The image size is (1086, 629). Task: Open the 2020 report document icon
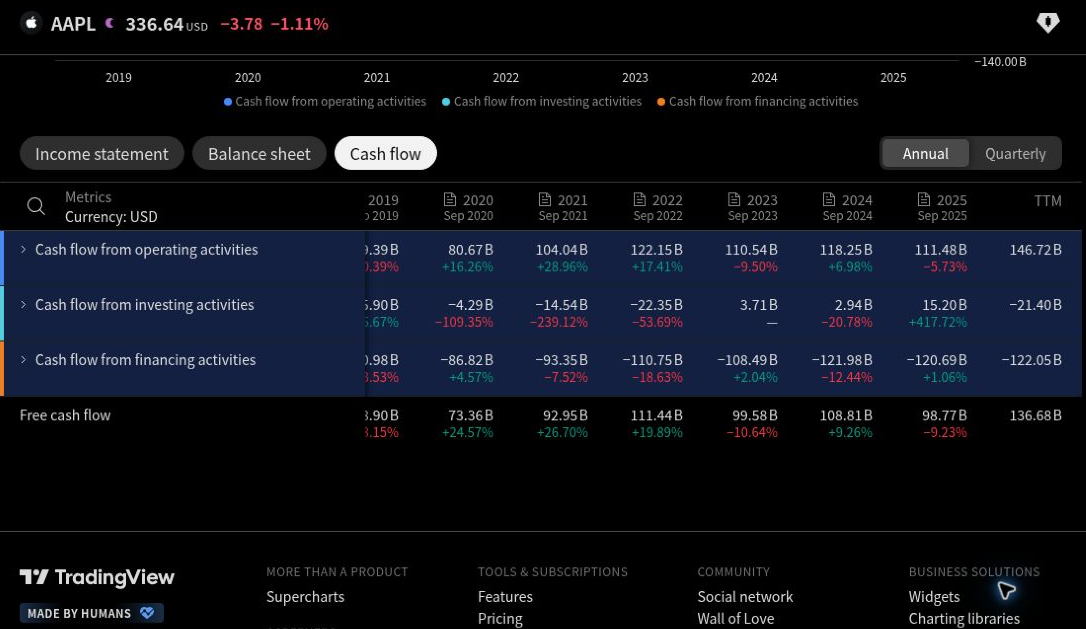(x=450, y=200)
